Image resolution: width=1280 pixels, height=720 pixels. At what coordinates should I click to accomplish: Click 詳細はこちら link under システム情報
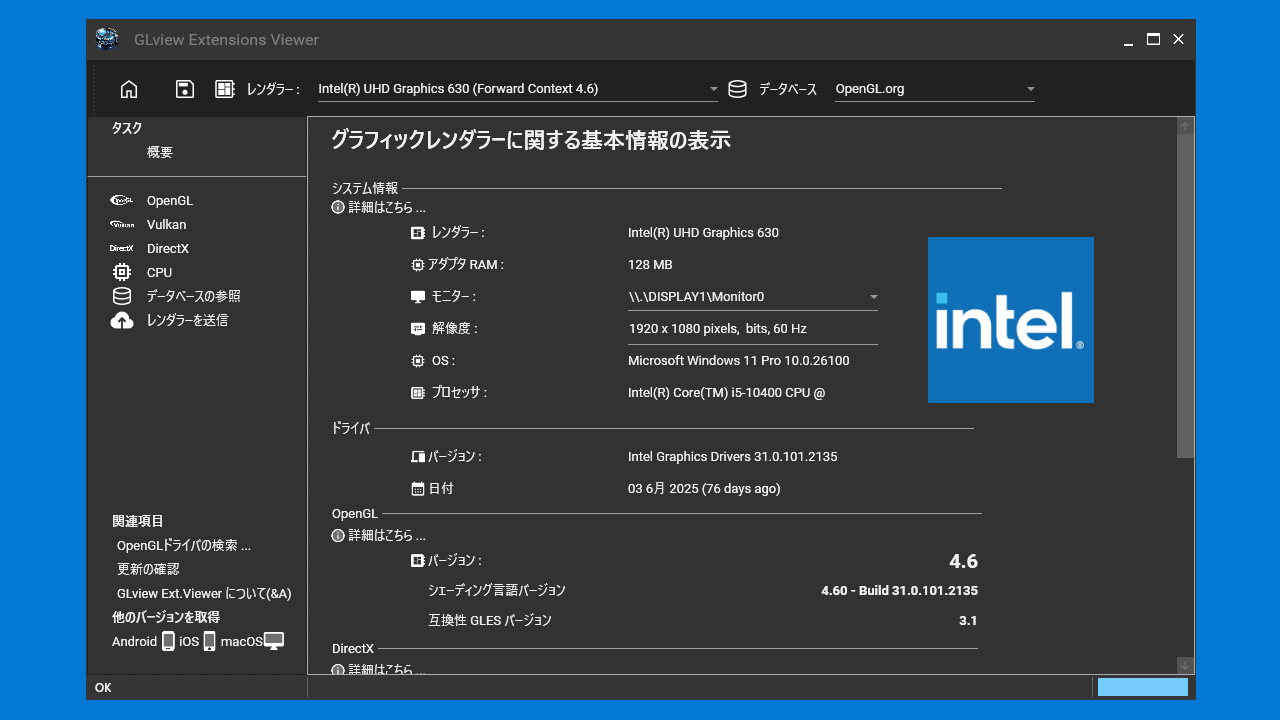(x=387, y=207)
